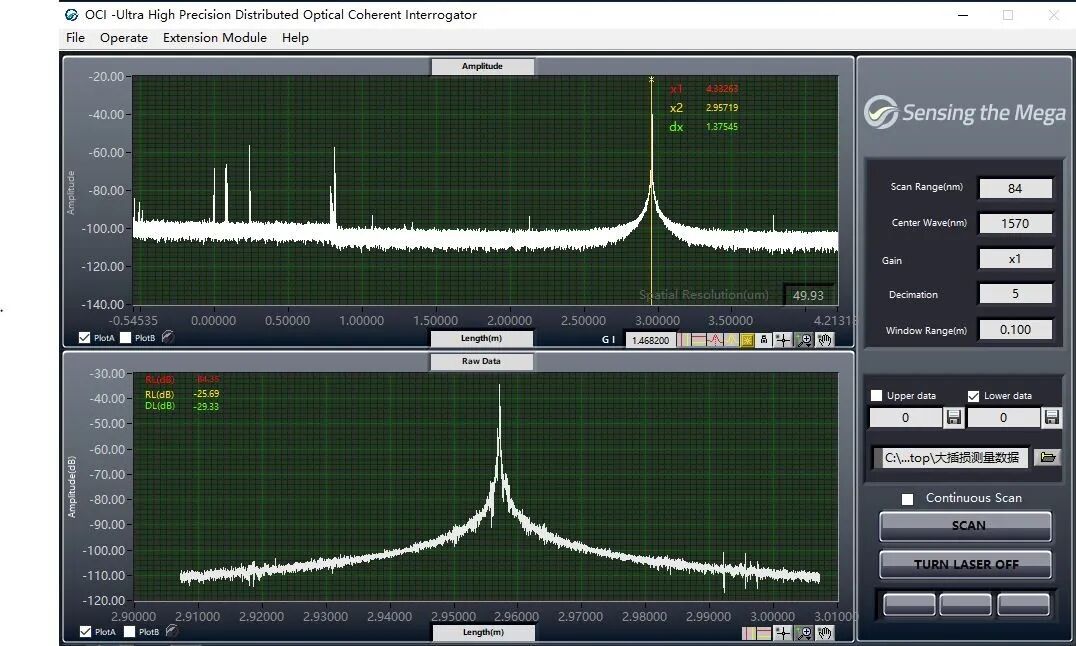Screen dimensions: 1076x646
Task: Toggle the lock icon in Amplitude toolbar
Action: point(763,340)
